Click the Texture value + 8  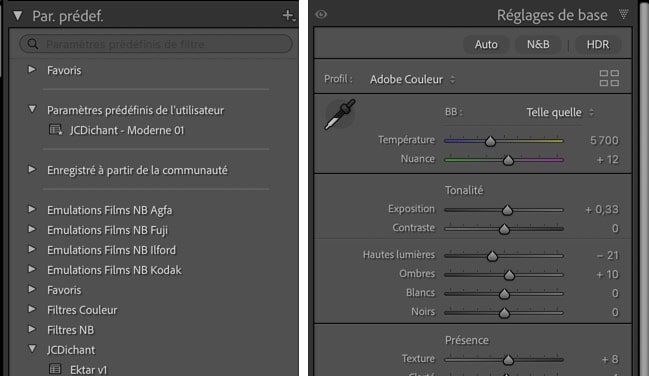point(610,359)
